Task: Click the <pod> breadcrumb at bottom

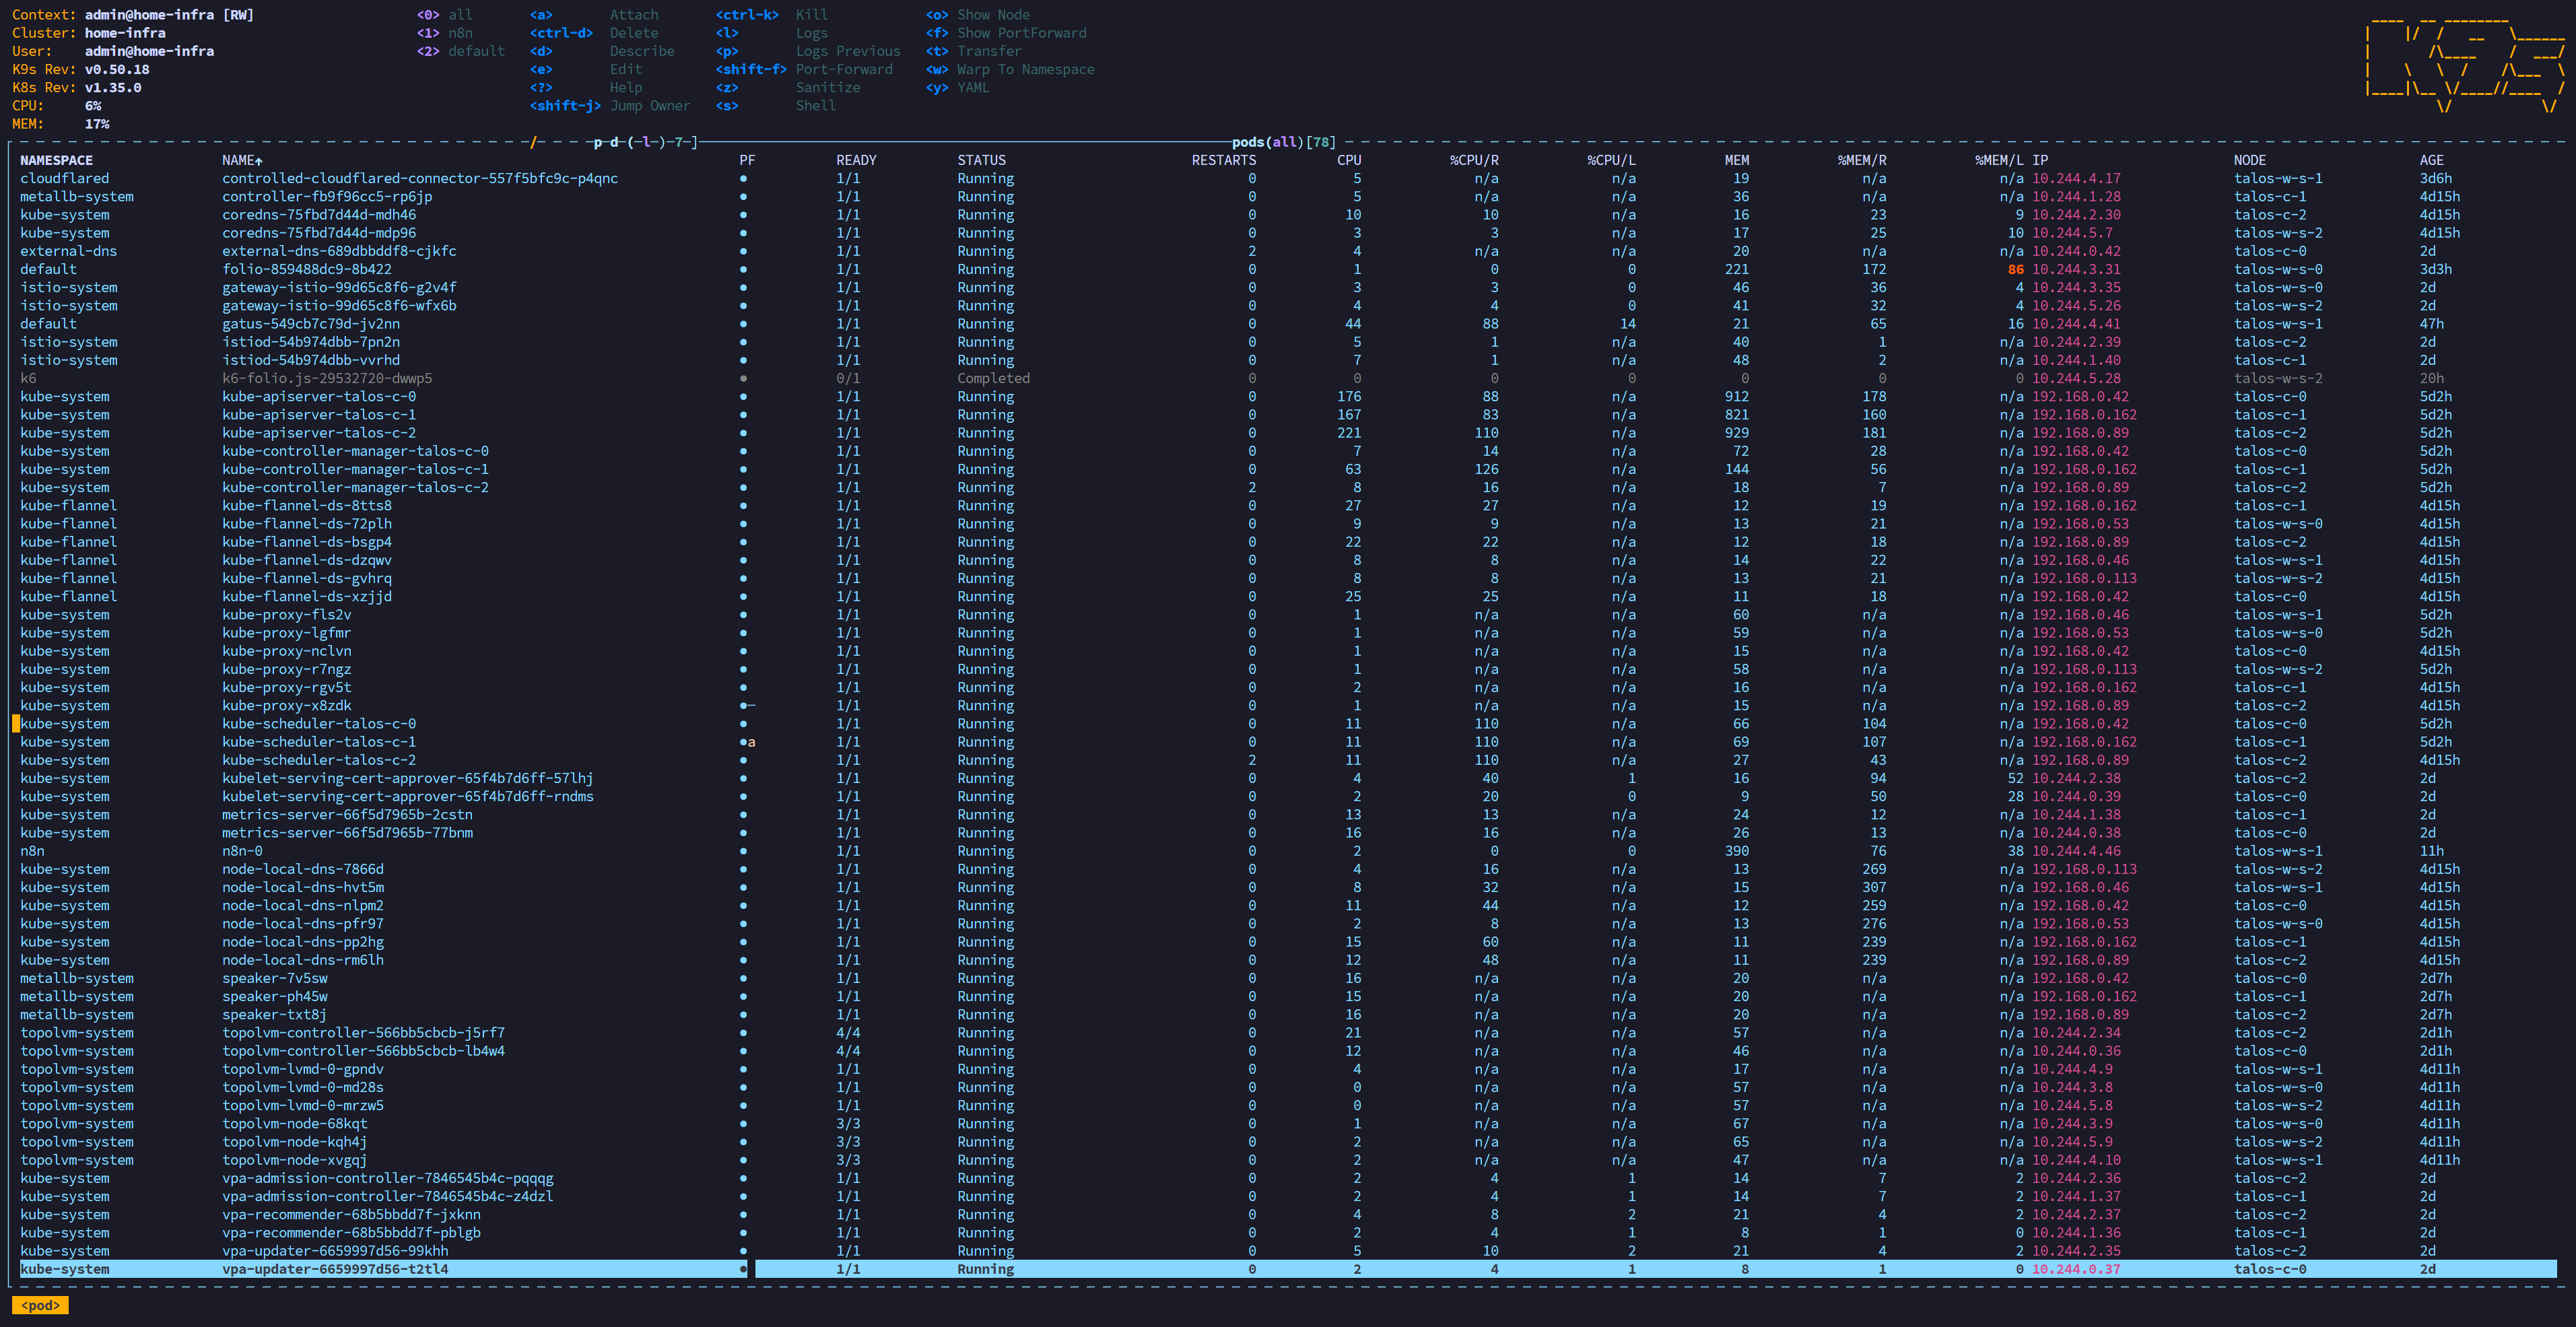Action: pos(40,1305)
